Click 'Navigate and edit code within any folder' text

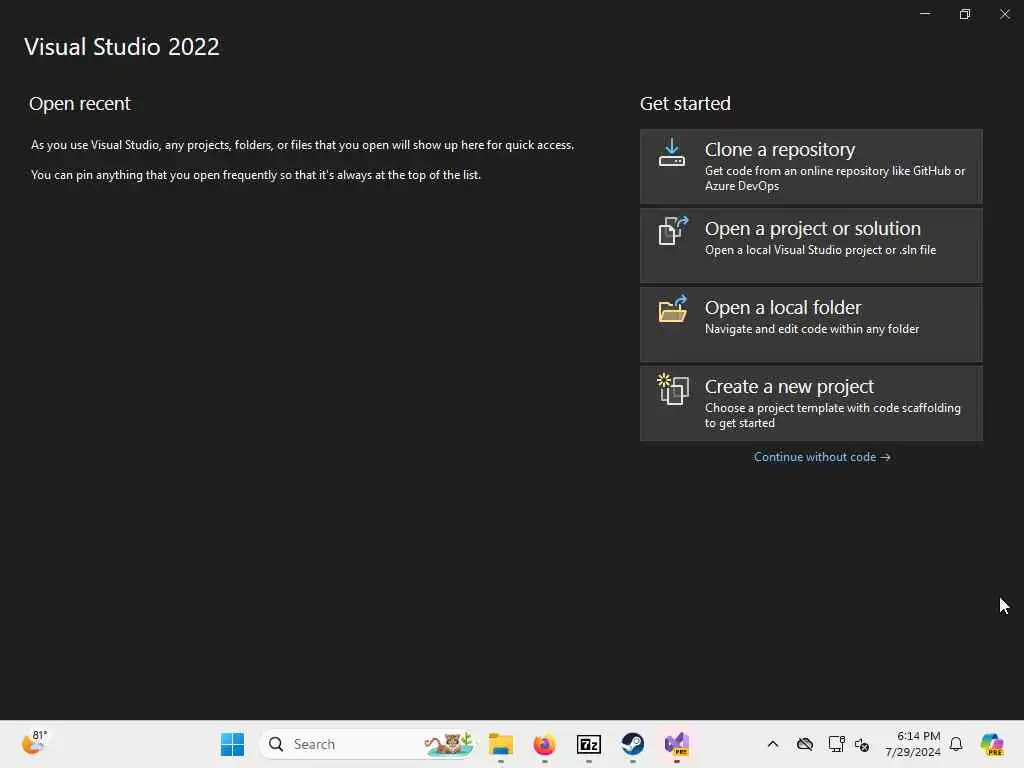(812, 329)
